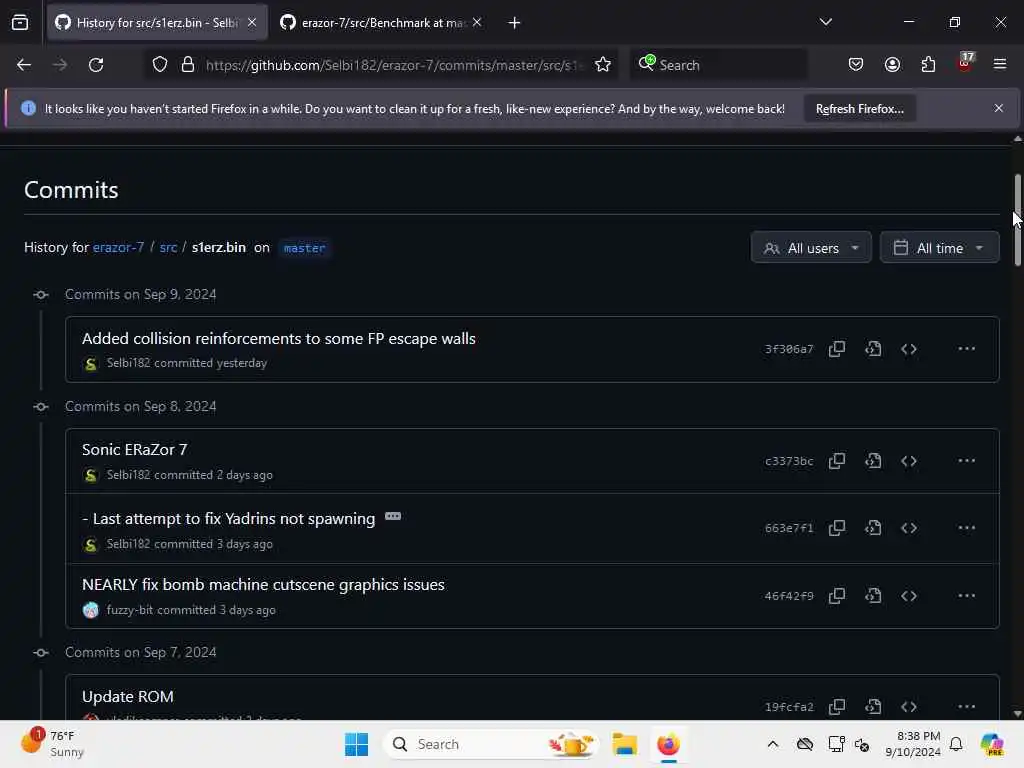This screenshot has height=768, width=1024.
Task: Dismiss the Firefox refresh notification bar
Action: [999, 108]
